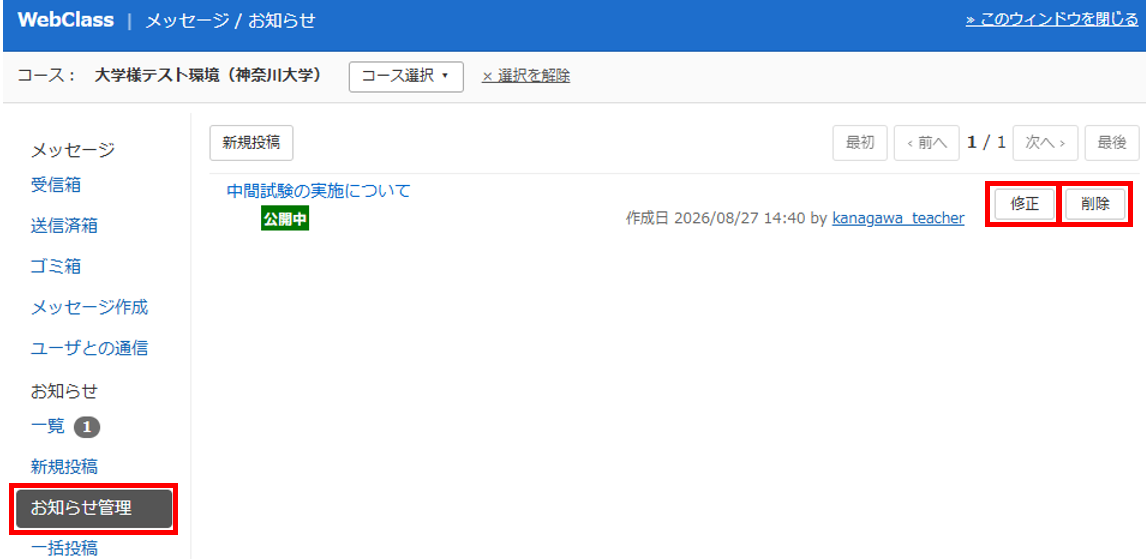Image resolution: width=1146 pixels, height=559 pixels.
Task: Go to next page with 次へ
Action: (x=1046, y=143)
